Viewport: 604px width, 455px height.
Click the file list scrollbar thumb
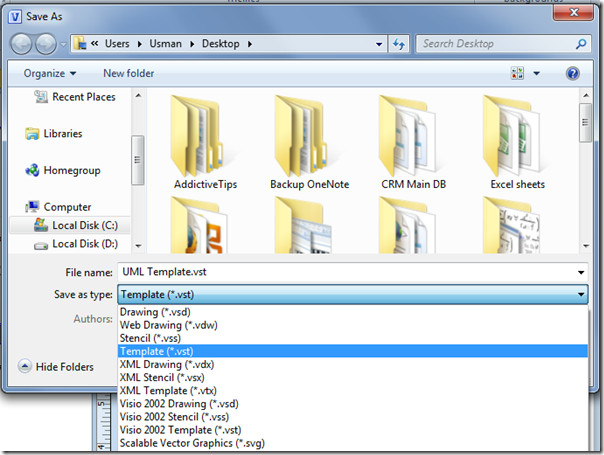(586, 123)
